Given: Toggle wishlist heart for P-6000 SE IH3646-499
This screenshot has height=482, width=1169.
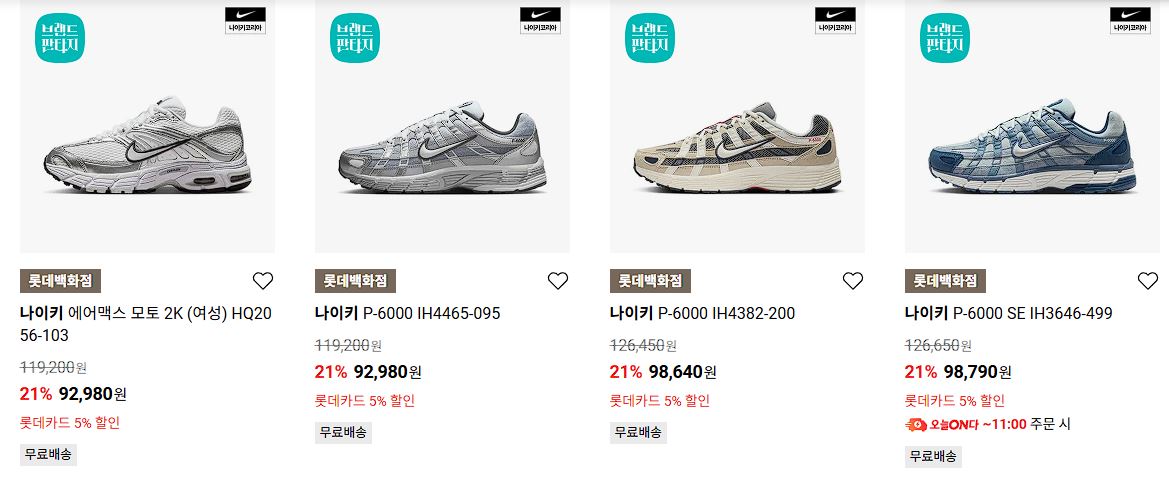Looking at the screenshot, I should 1148,281.
